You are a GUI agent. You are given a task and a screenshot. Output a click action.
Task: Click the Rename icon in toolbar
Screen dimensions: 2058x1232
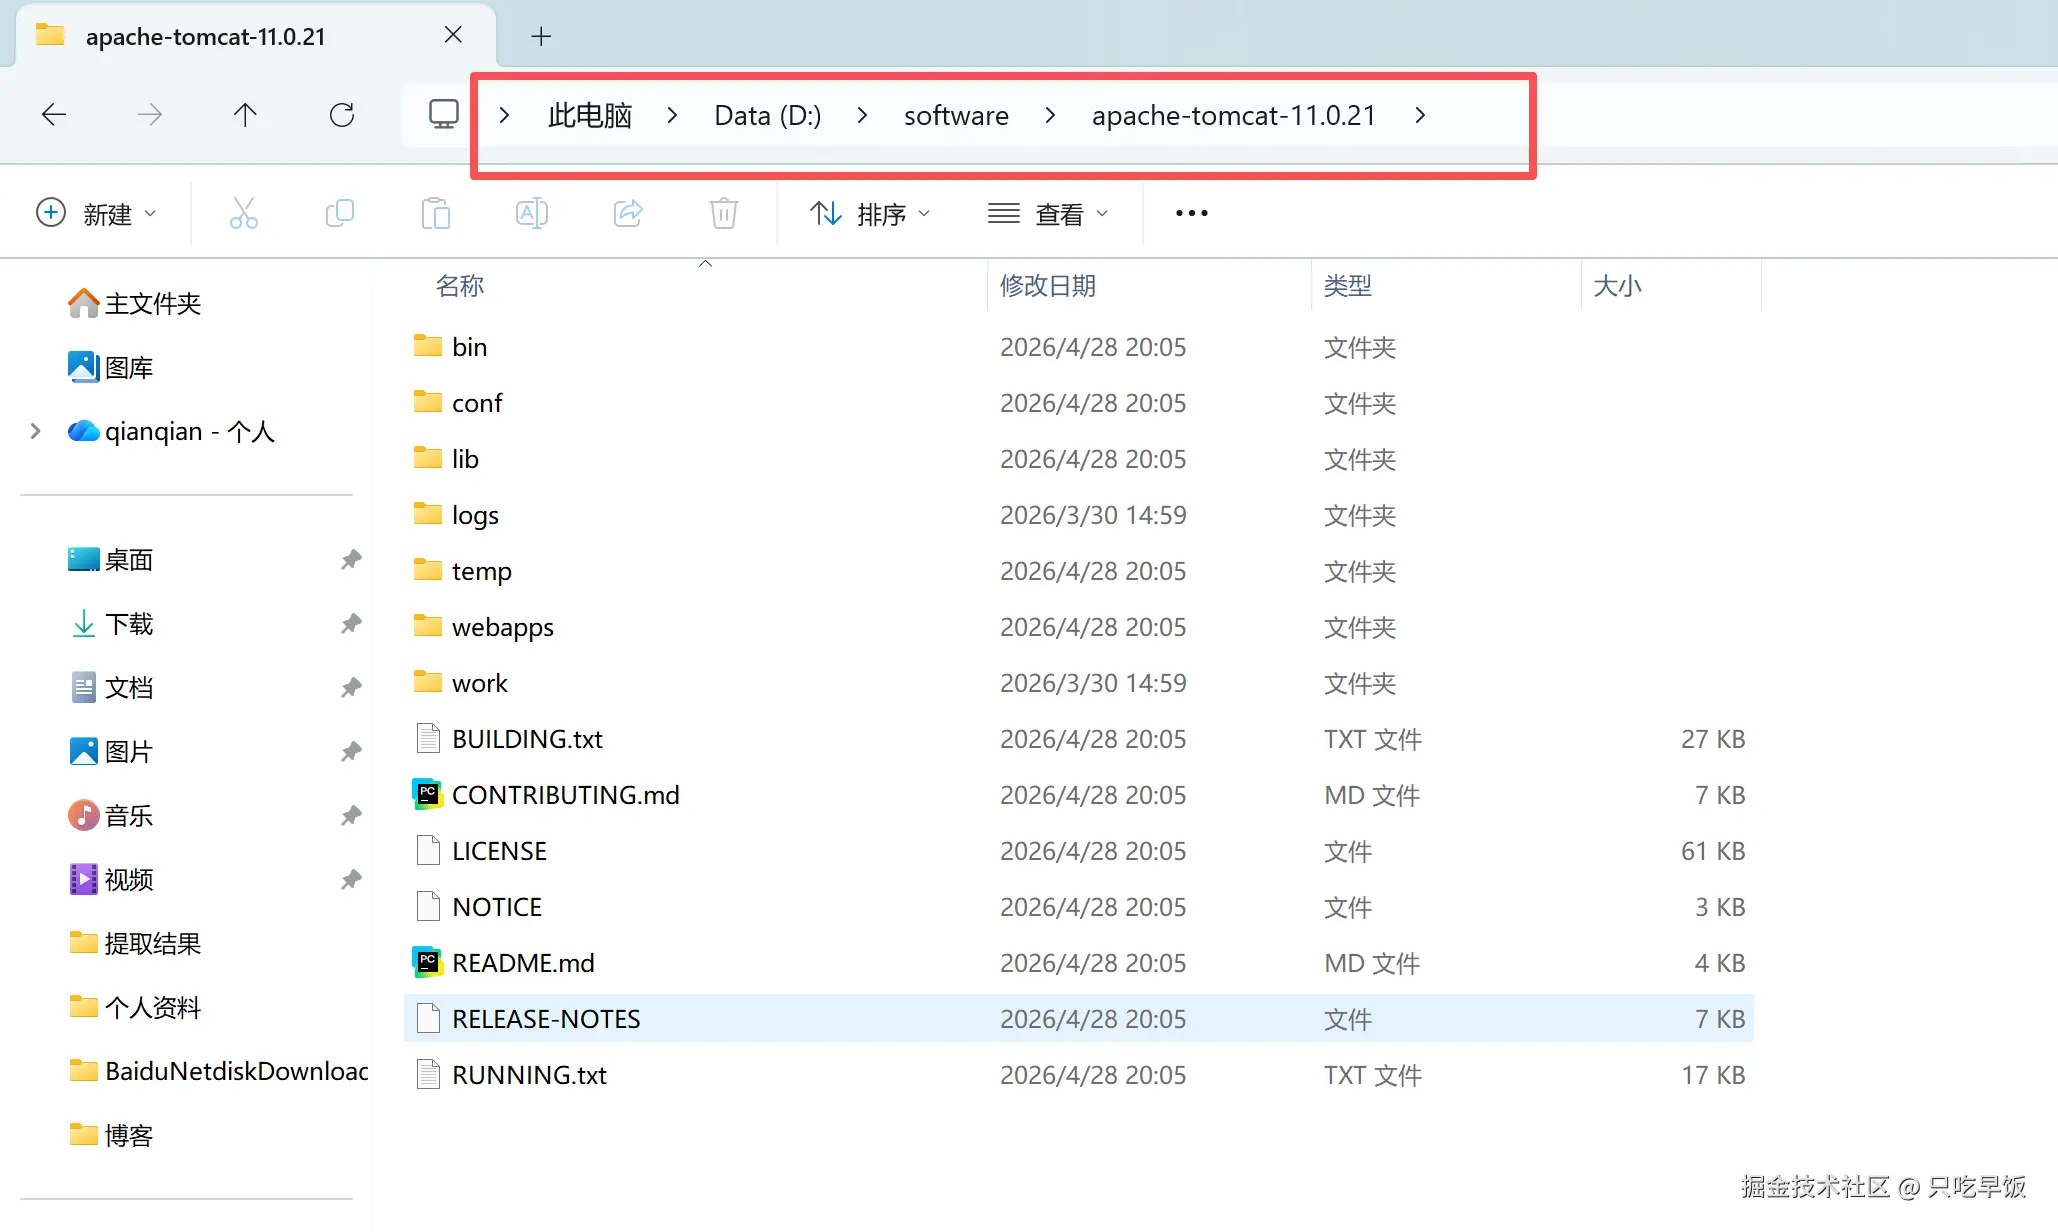click(x=532, y=213)
